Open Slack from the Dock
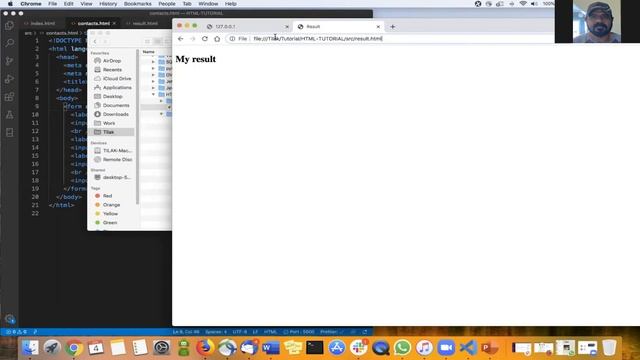This screenshot has height=360, width=640. click(359, 348)
